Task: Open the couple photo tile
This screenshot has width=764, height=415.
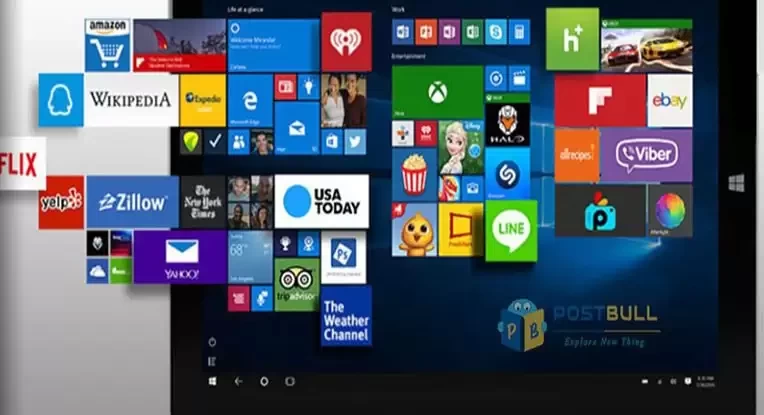Action: [344, 101]
